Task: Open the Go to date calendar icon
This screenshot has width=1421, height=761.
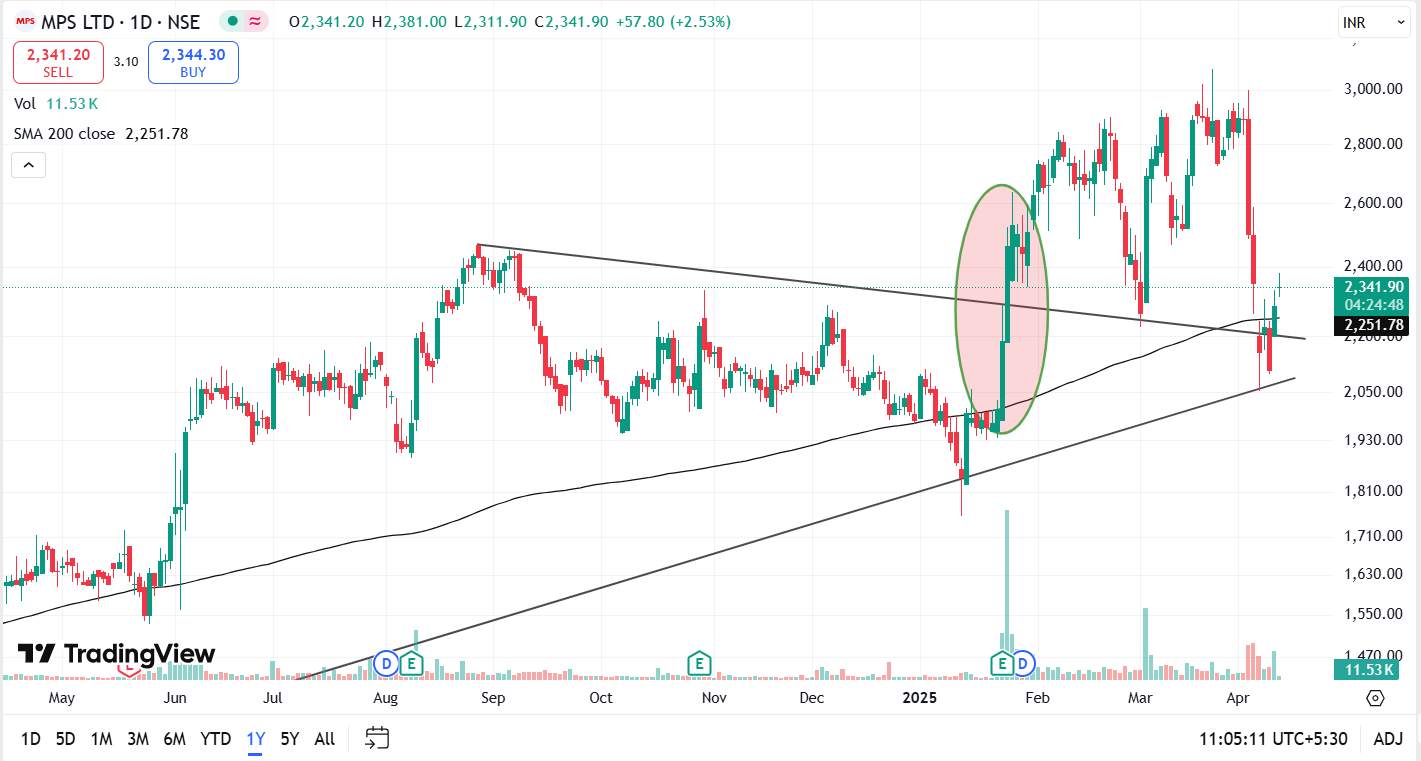Action: [377, 739]
